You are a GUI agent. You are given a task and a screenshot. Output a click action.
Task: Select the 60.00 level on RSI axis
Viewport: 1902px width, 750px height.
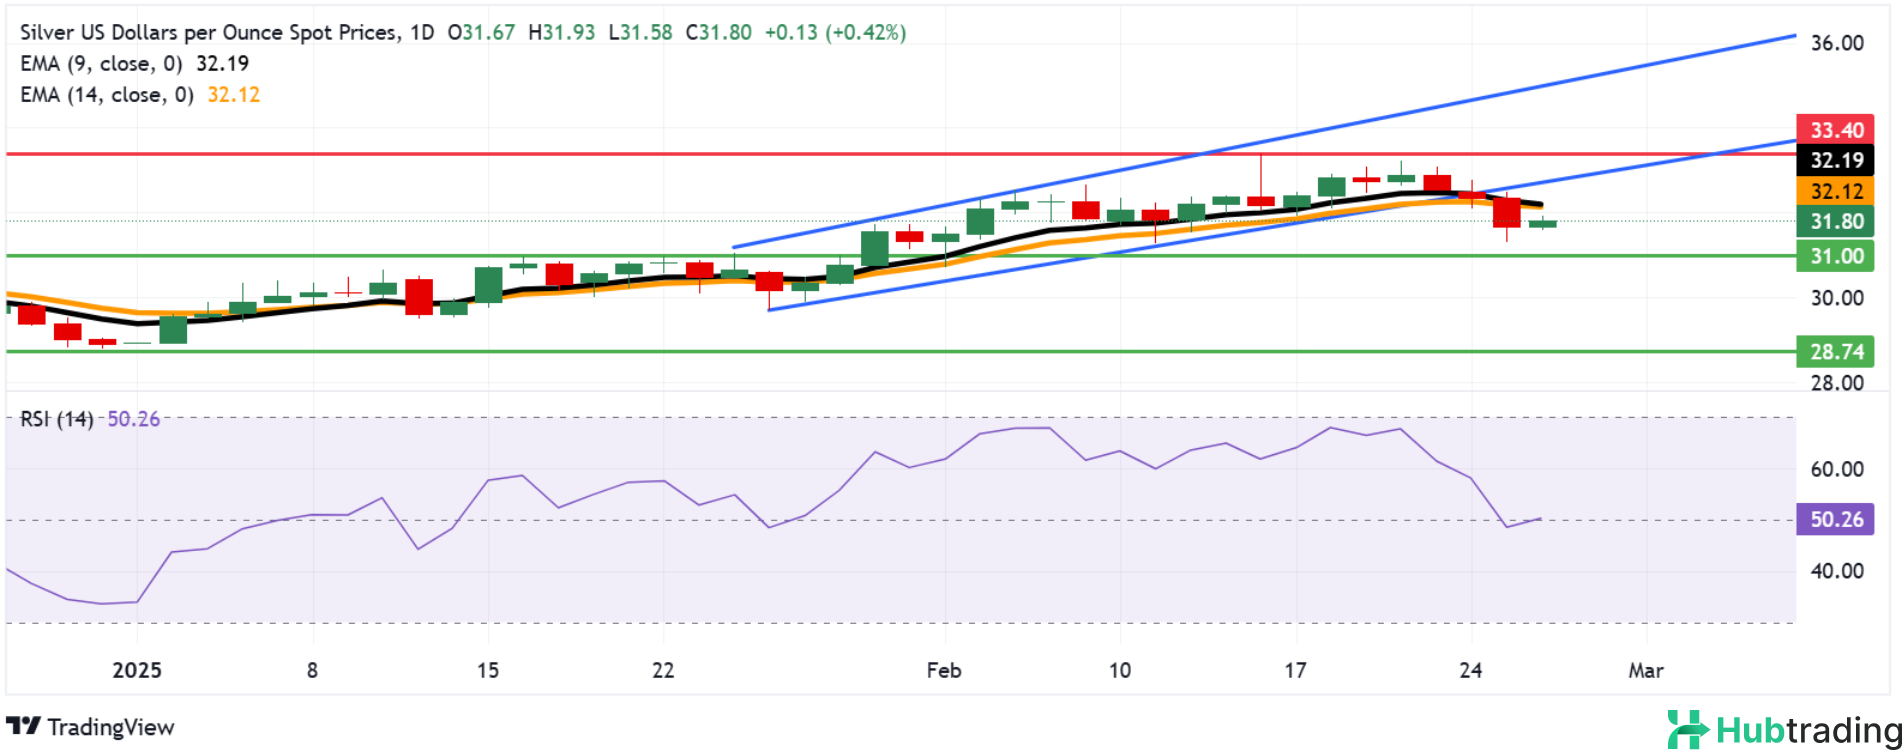tap(1837, 469)
